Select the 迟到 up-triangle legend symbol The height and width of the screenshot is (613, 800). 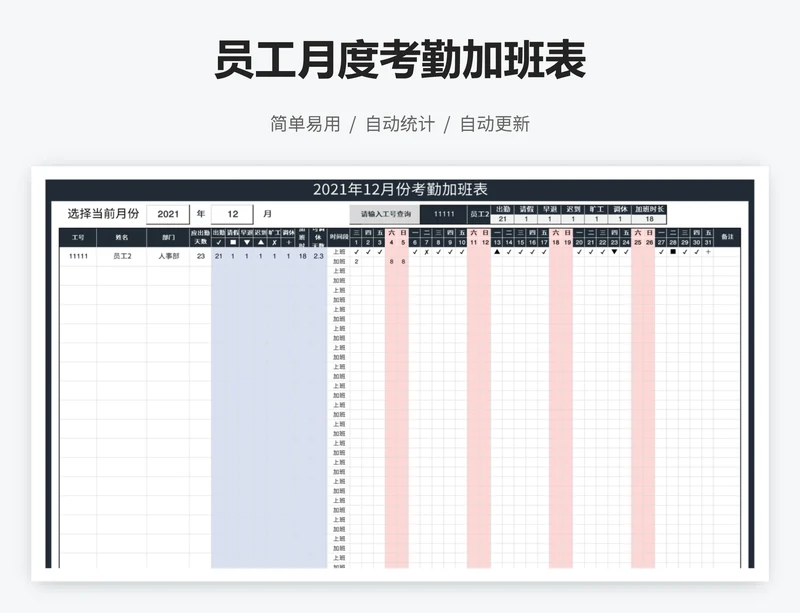(261, 242)
